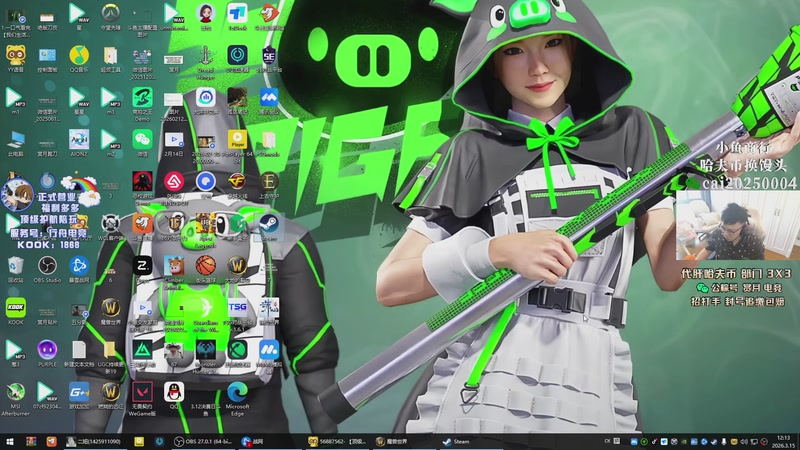Viewport: 800px width, 450px height.
Task: Open the taskbar clock showing 12:13
Action: point(783,442)
